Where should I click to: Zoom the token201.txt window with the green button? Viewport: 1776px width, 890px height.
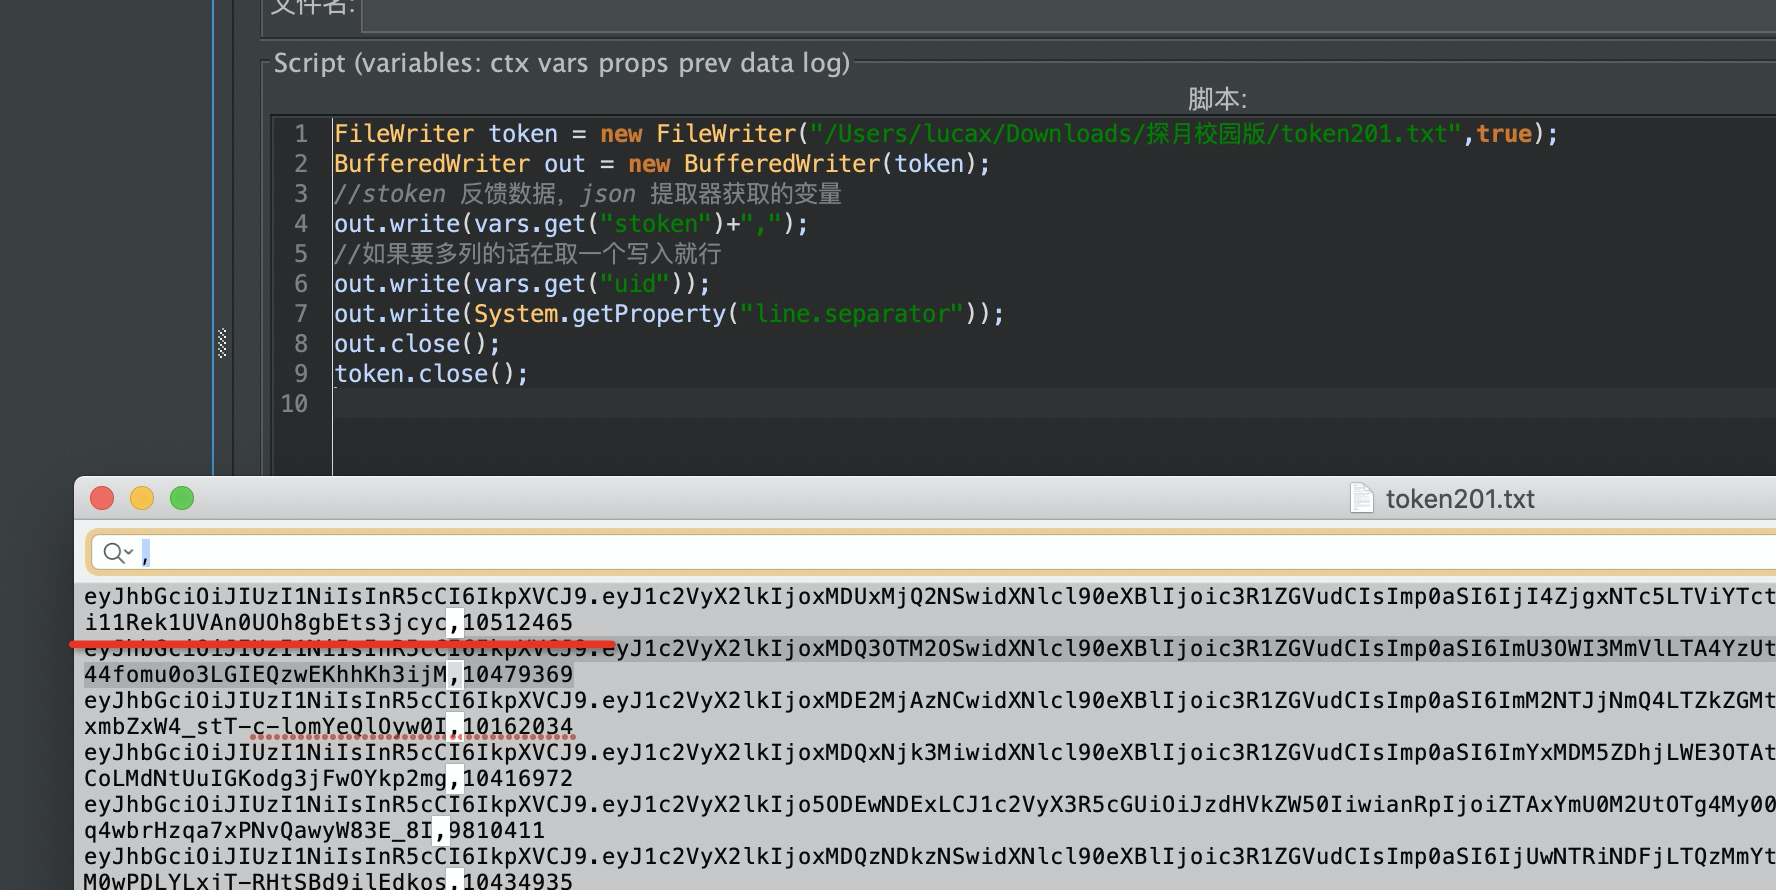click(x=182, y=498)
